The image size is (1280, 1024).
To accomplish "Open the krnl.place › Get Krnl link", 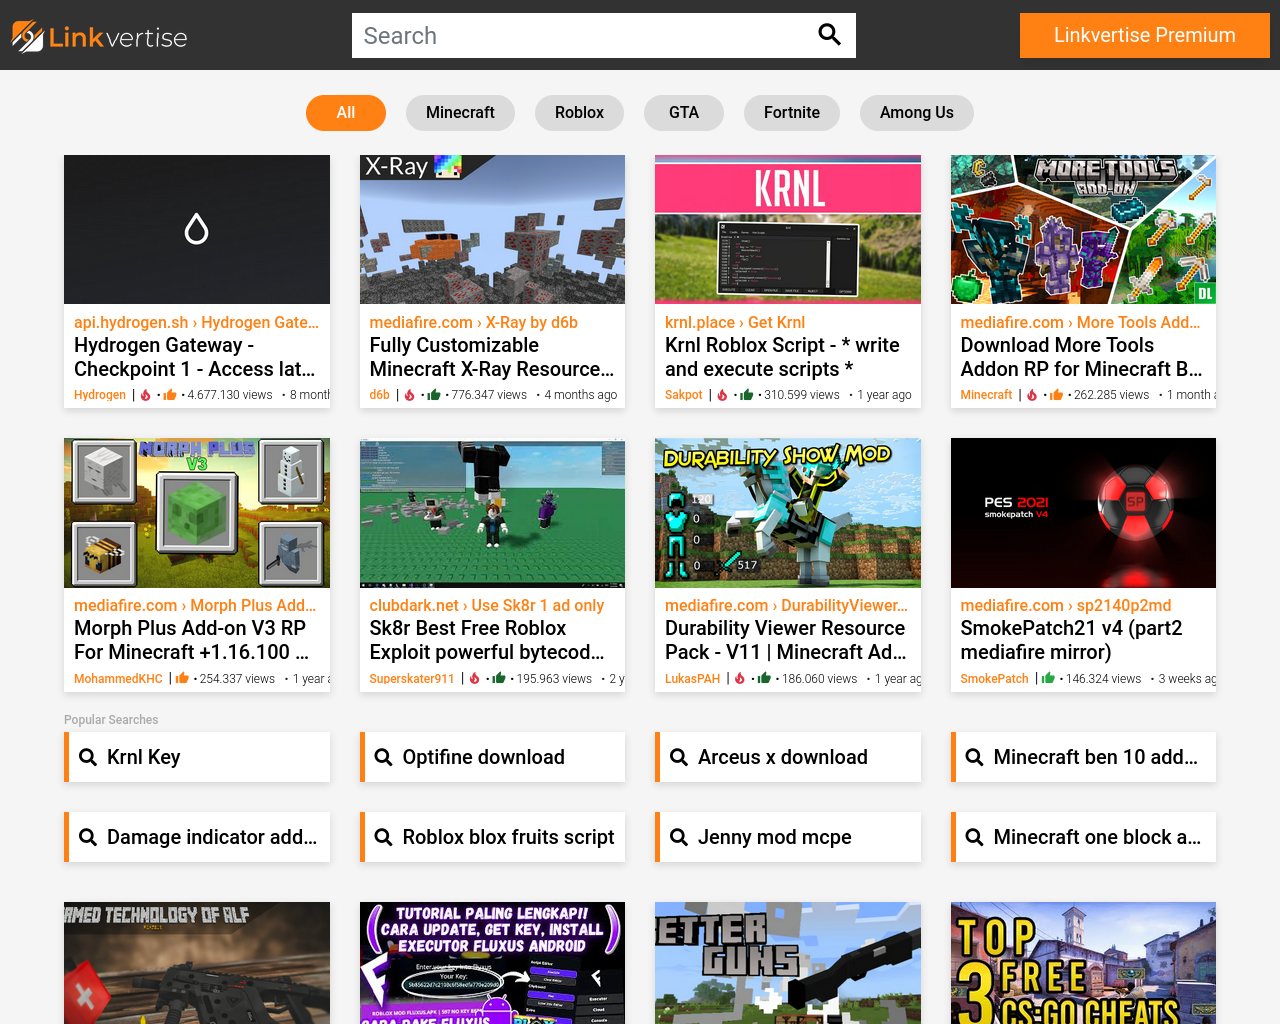I will pos(735,322).
